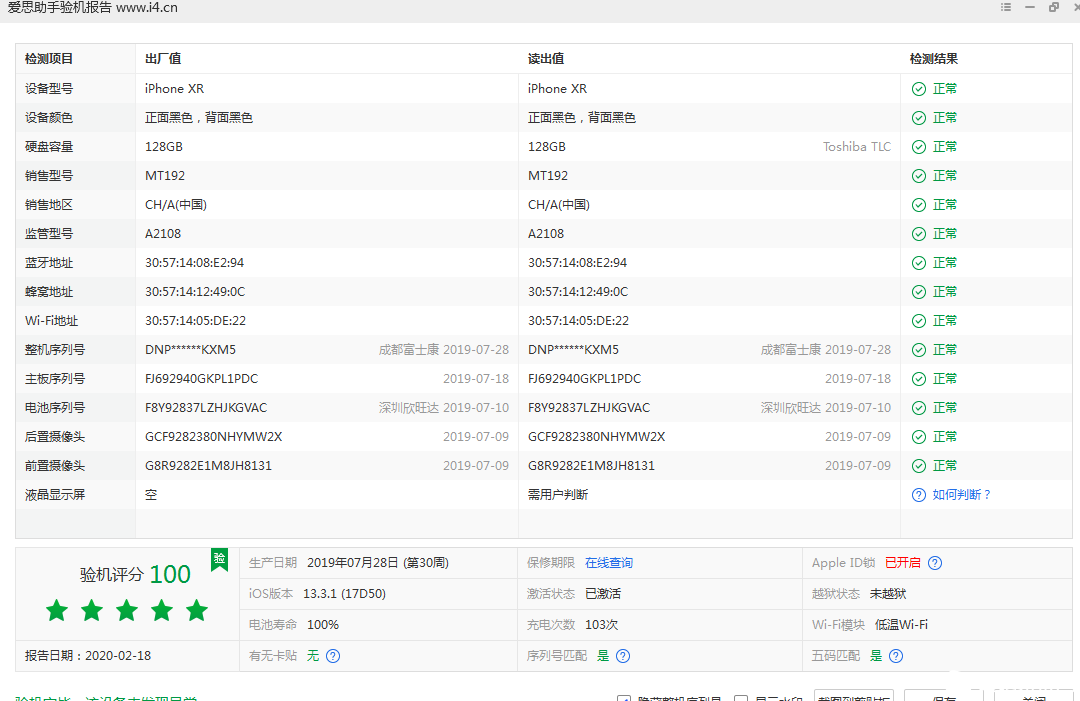Click the green check icon in 设备颜色 row

(919, 118)
